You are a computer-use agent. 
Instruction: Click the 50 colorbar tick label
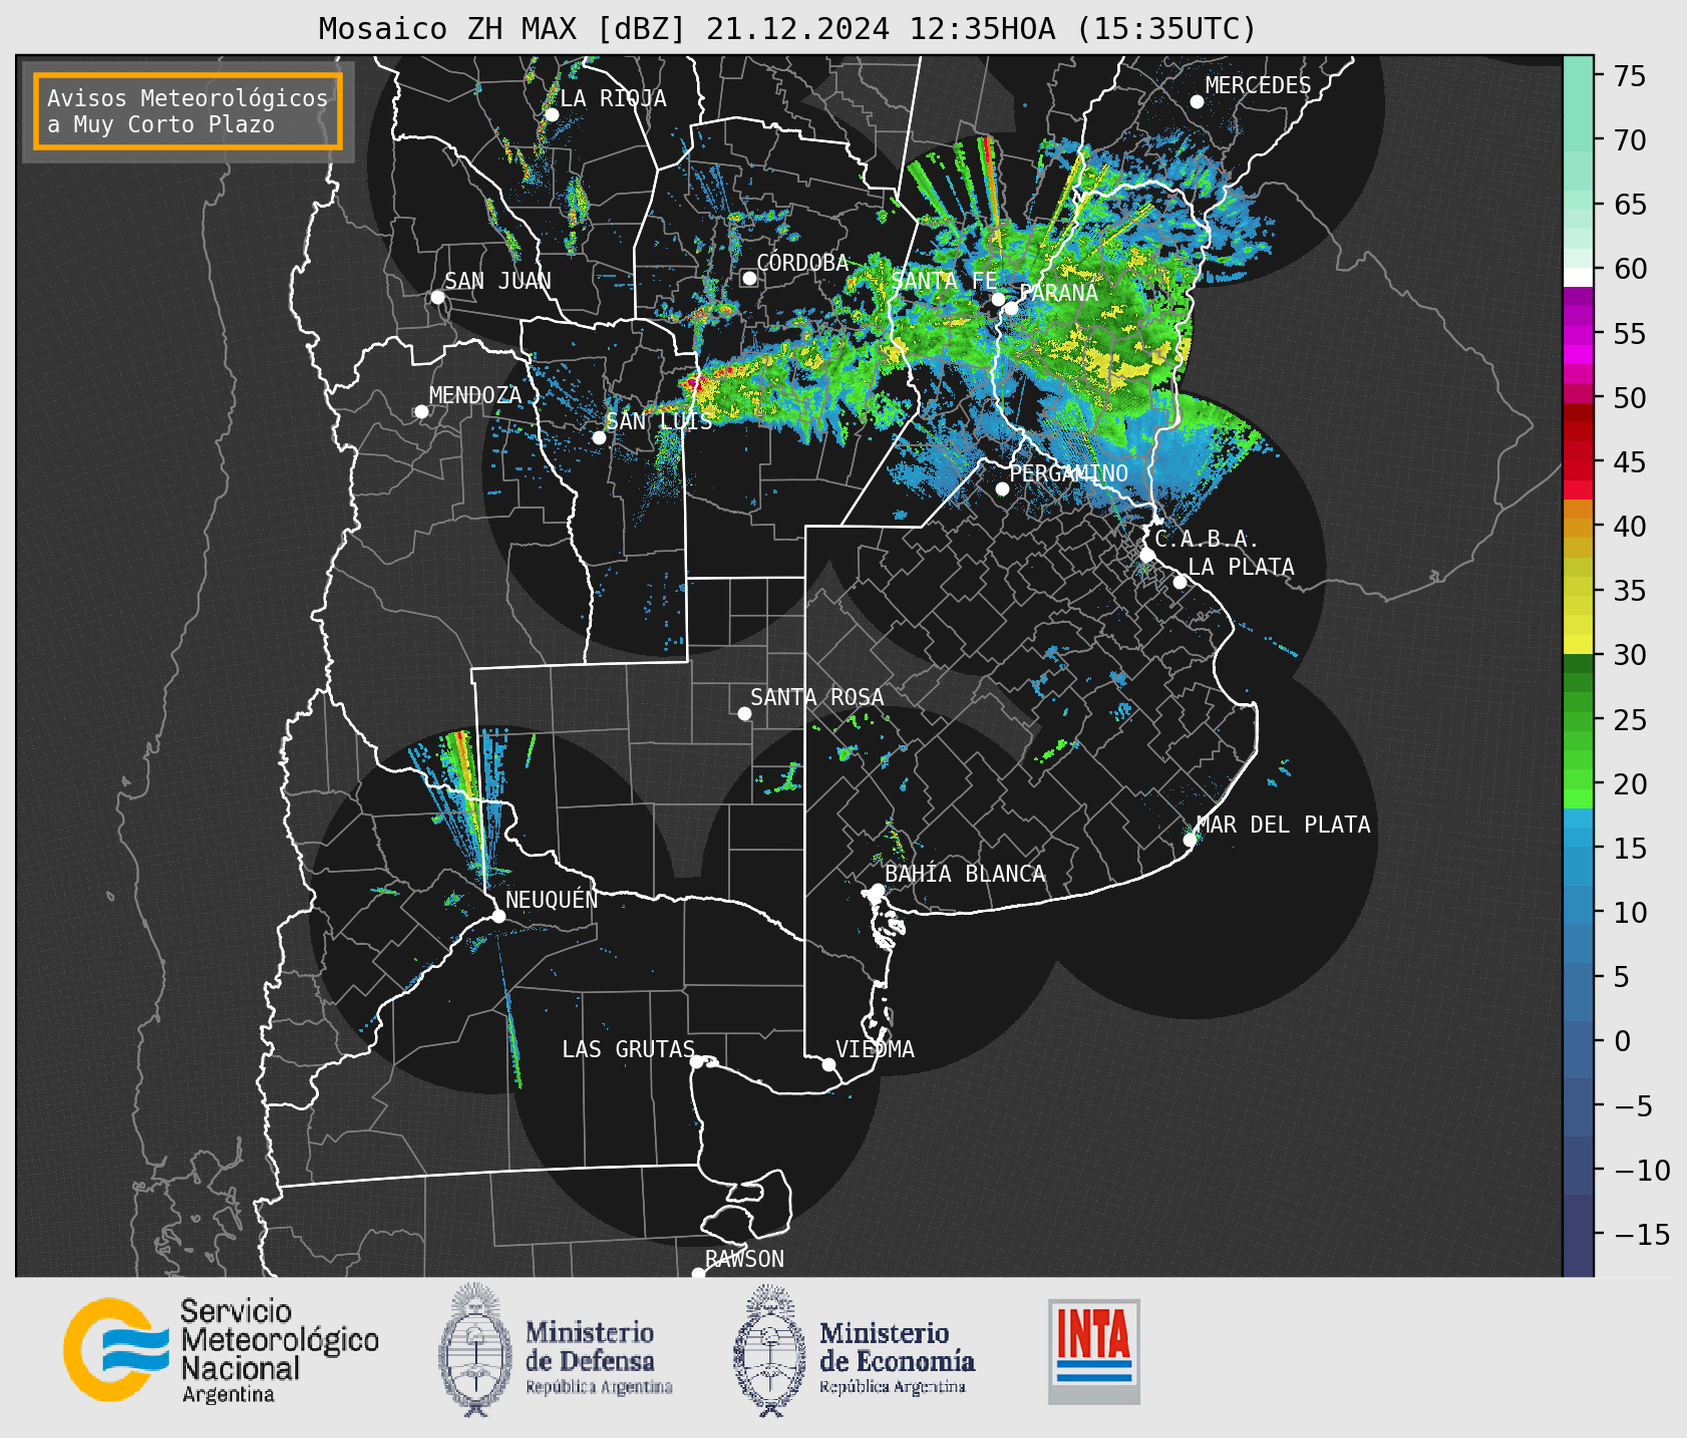(x=1630, y=398)
